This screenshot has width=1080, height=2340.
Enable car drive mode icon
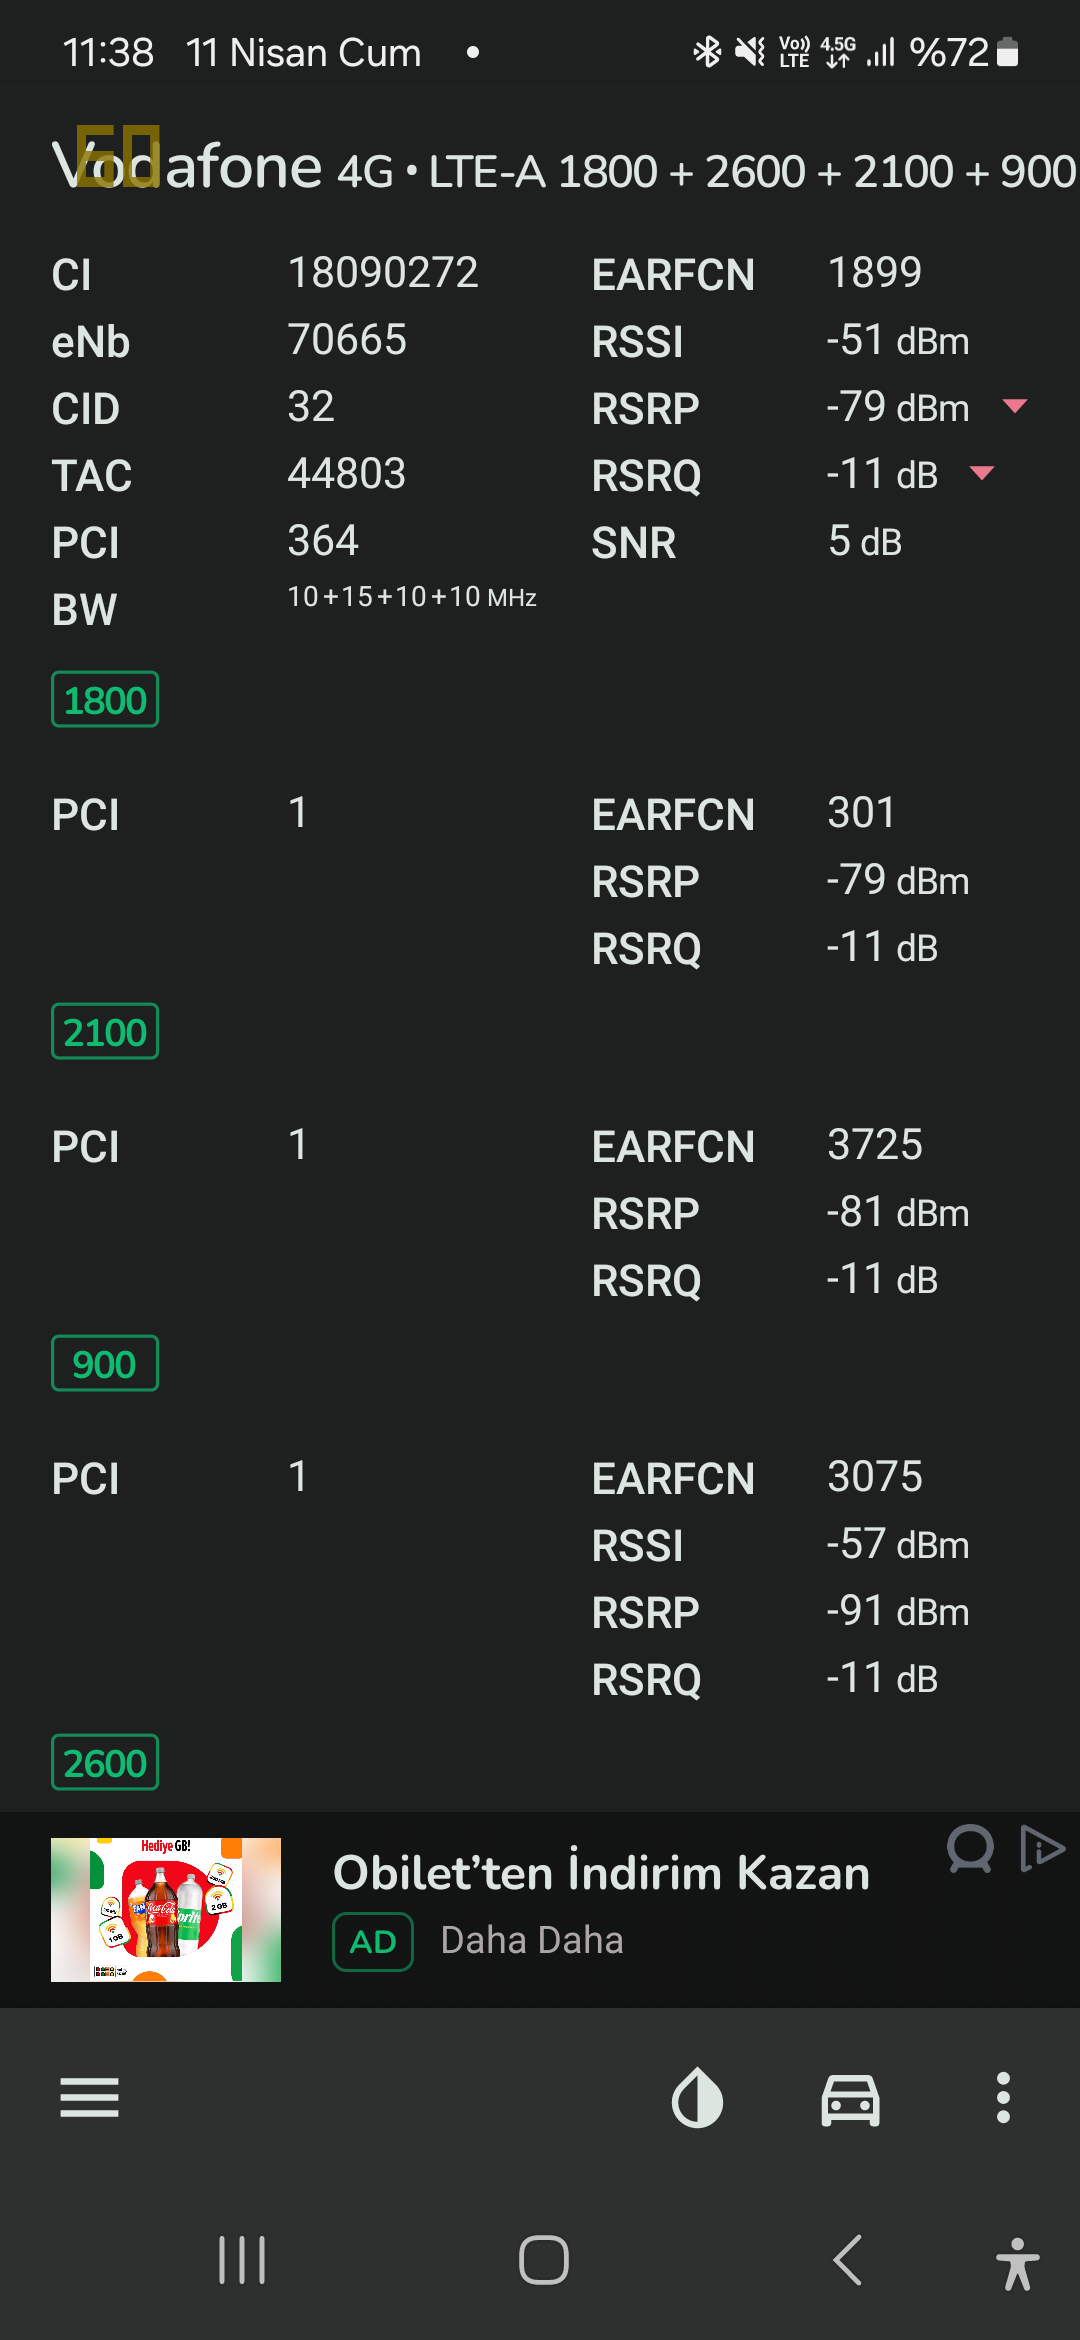pos(850,2098)
